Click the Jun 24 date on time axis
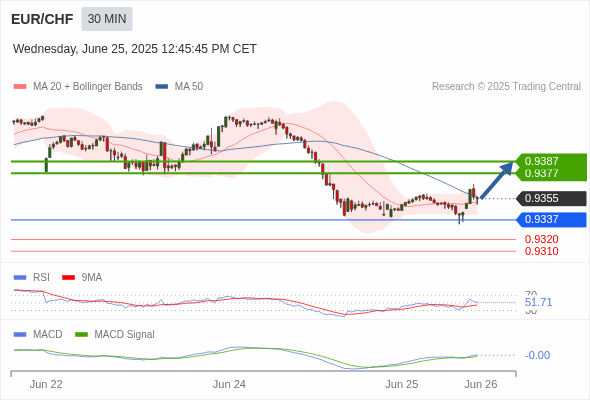 tap(229, 384)
